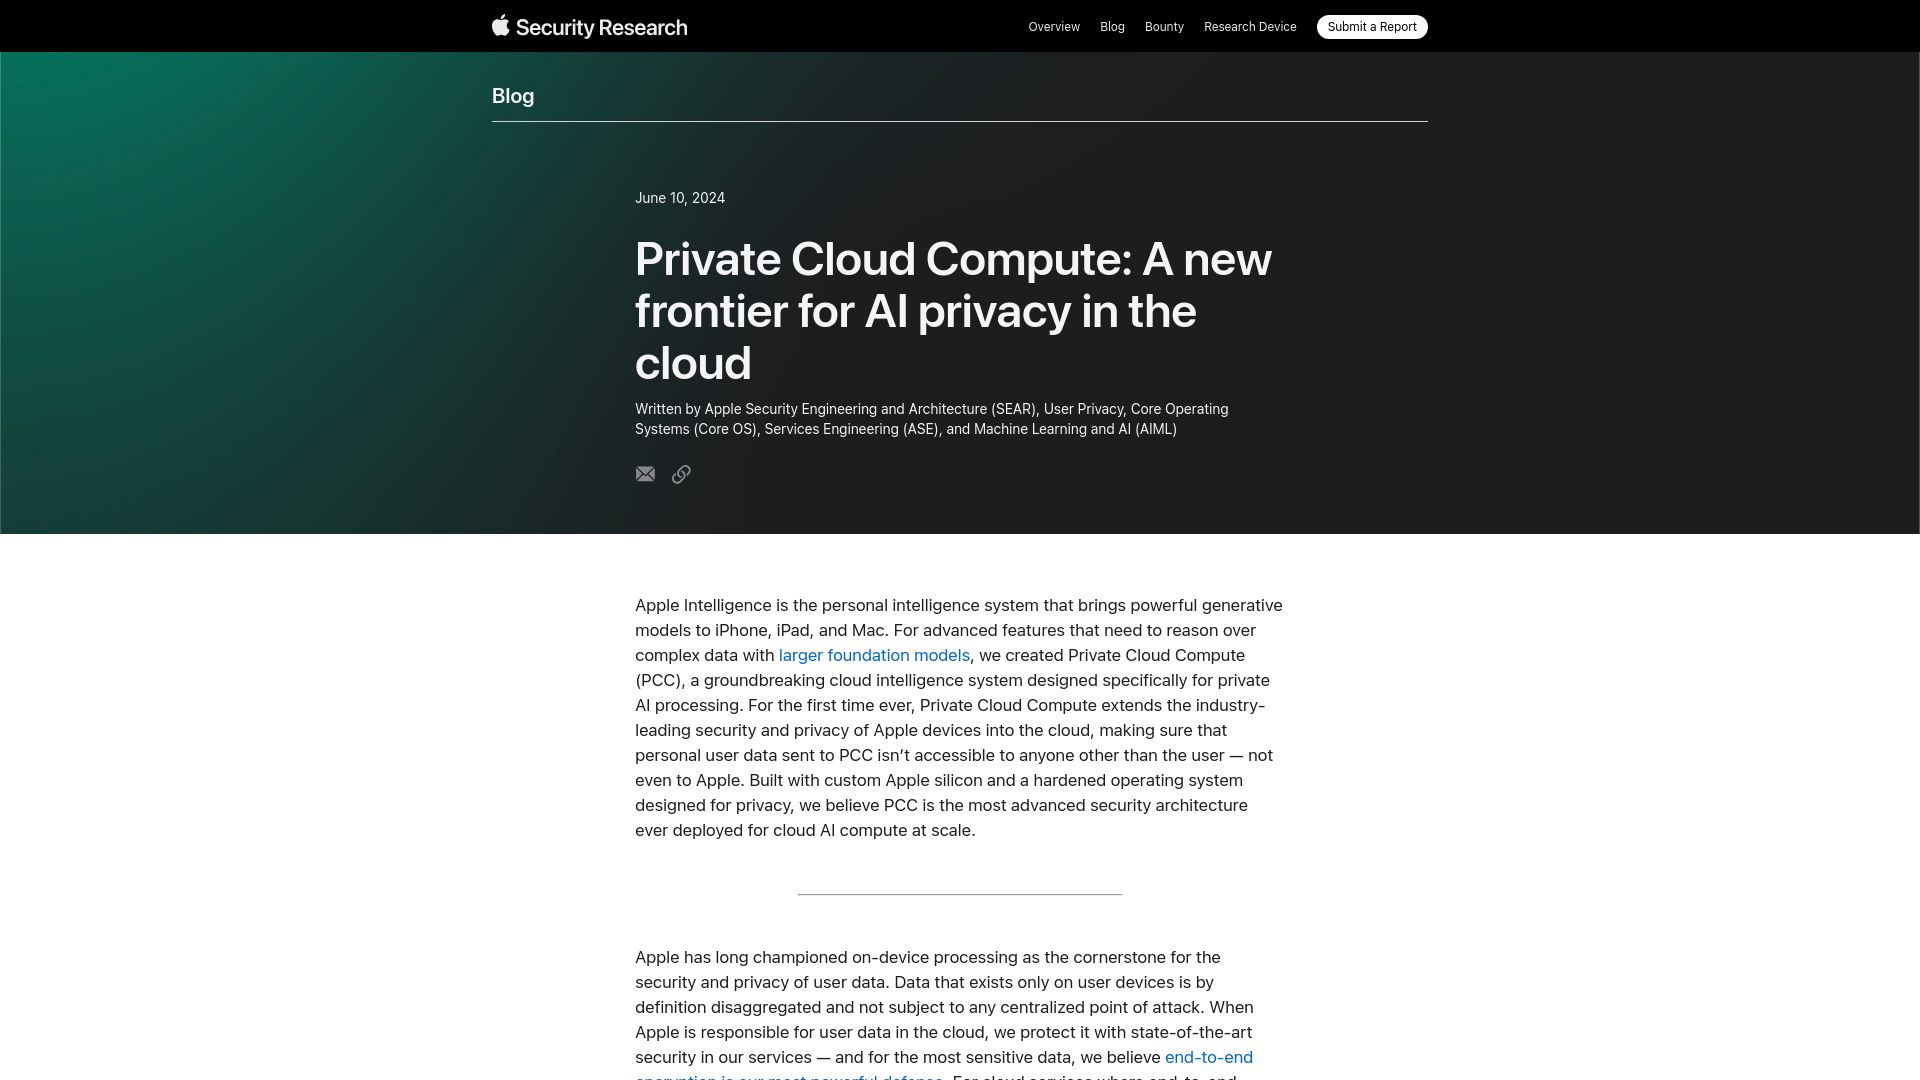Click paragraph starting Apple Intelligence is

point(959,718)
